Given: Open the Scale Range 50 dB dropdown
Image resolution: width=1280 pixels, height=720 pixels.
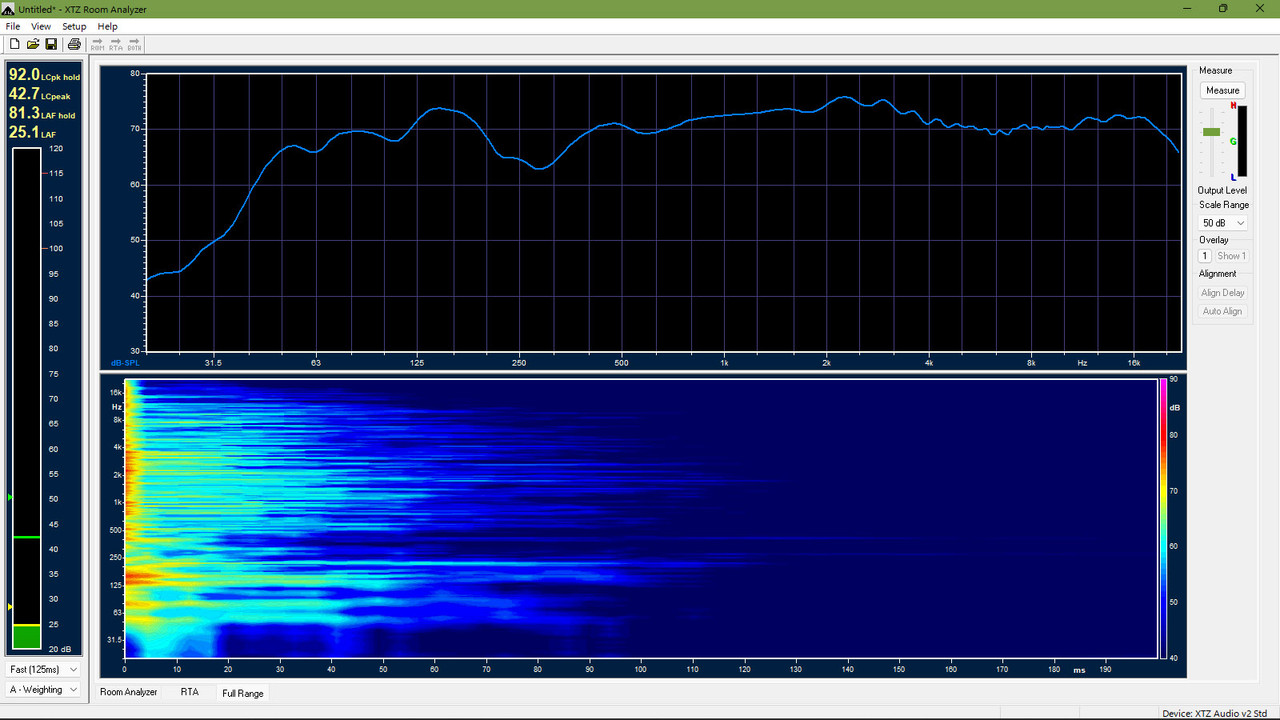Looking at the screenshot, I should (1223, 223).
